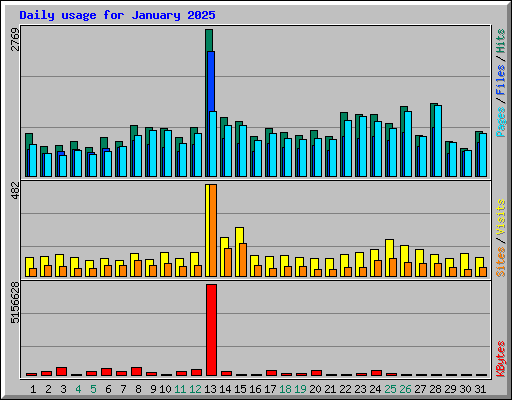Select the tall red KBytes bar for day 13
Image resolution: width=512 pixels, height=400 pixels.
[211, 330]
